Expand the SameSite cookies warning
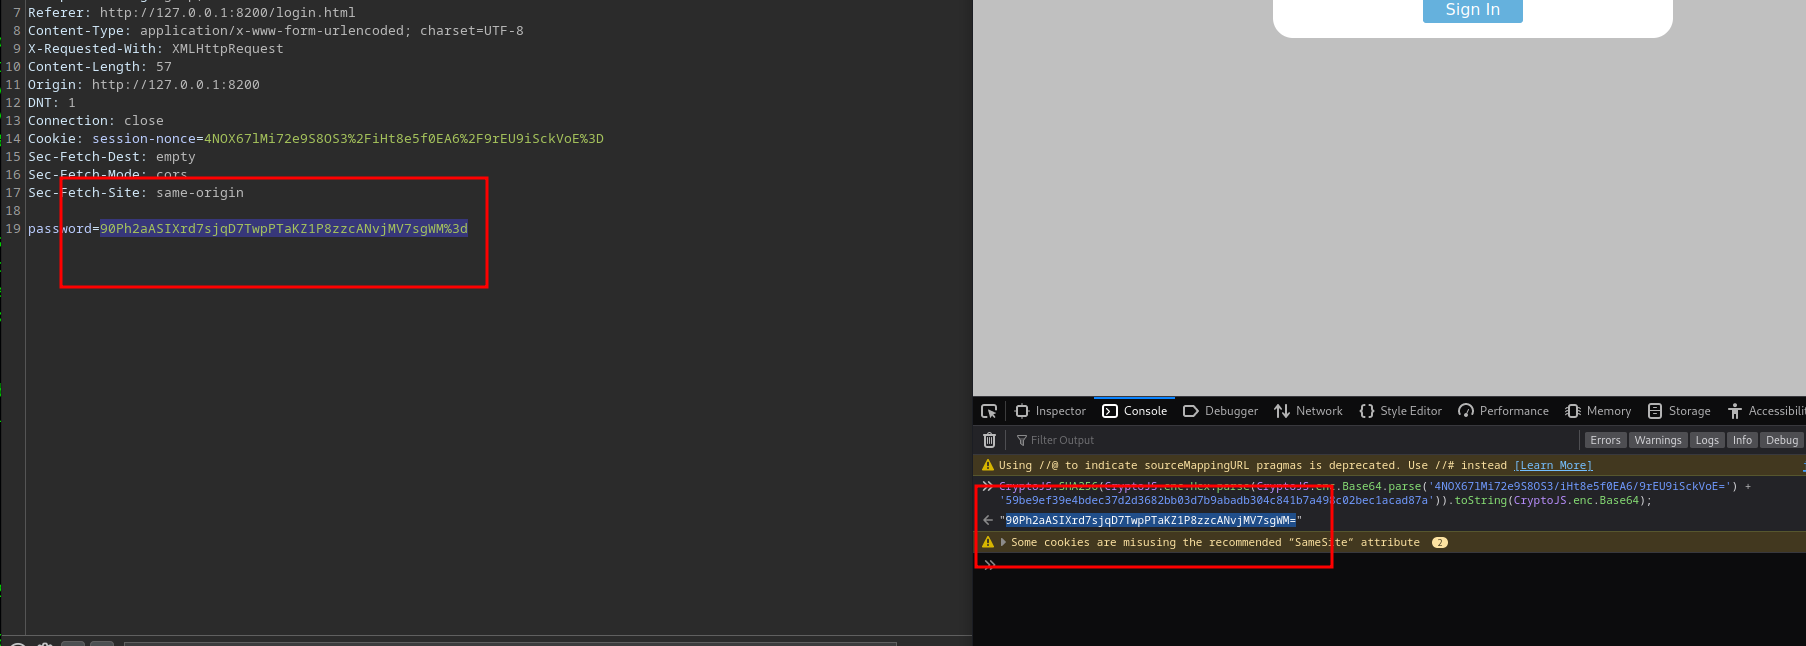The image size is (1806, 646). (x=1003, y=542)
